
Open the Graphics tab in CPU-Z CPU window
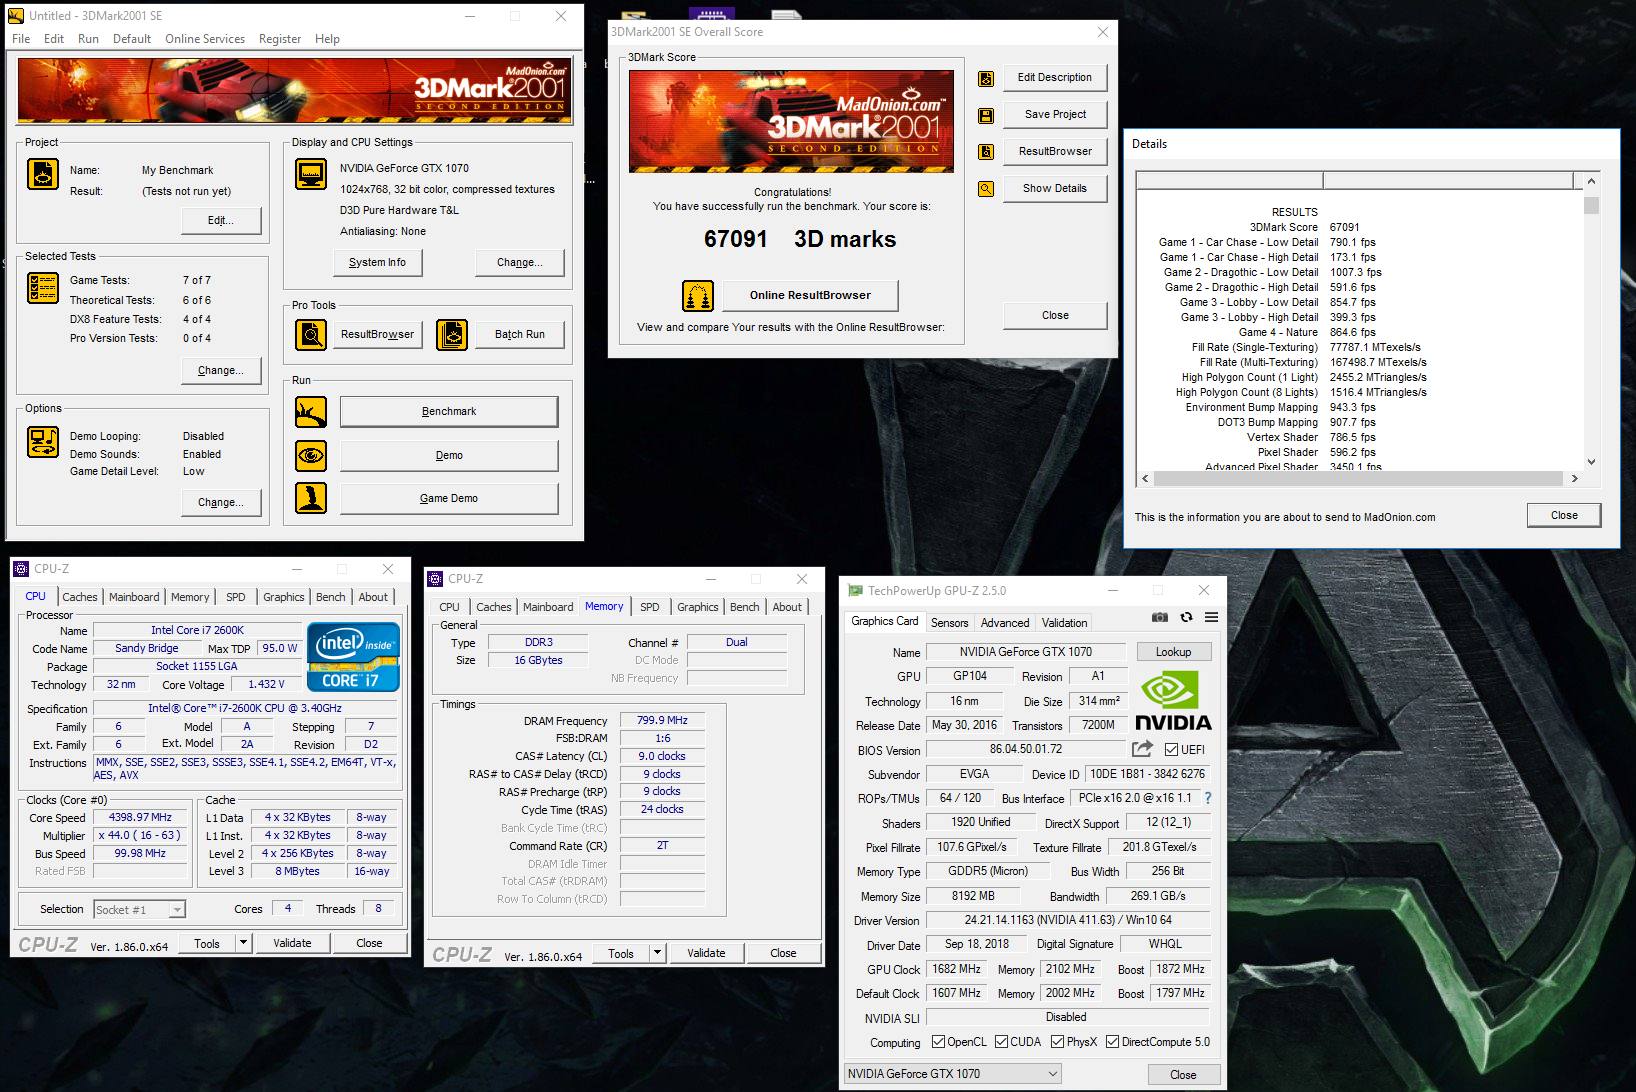click(x=284, y=597)
